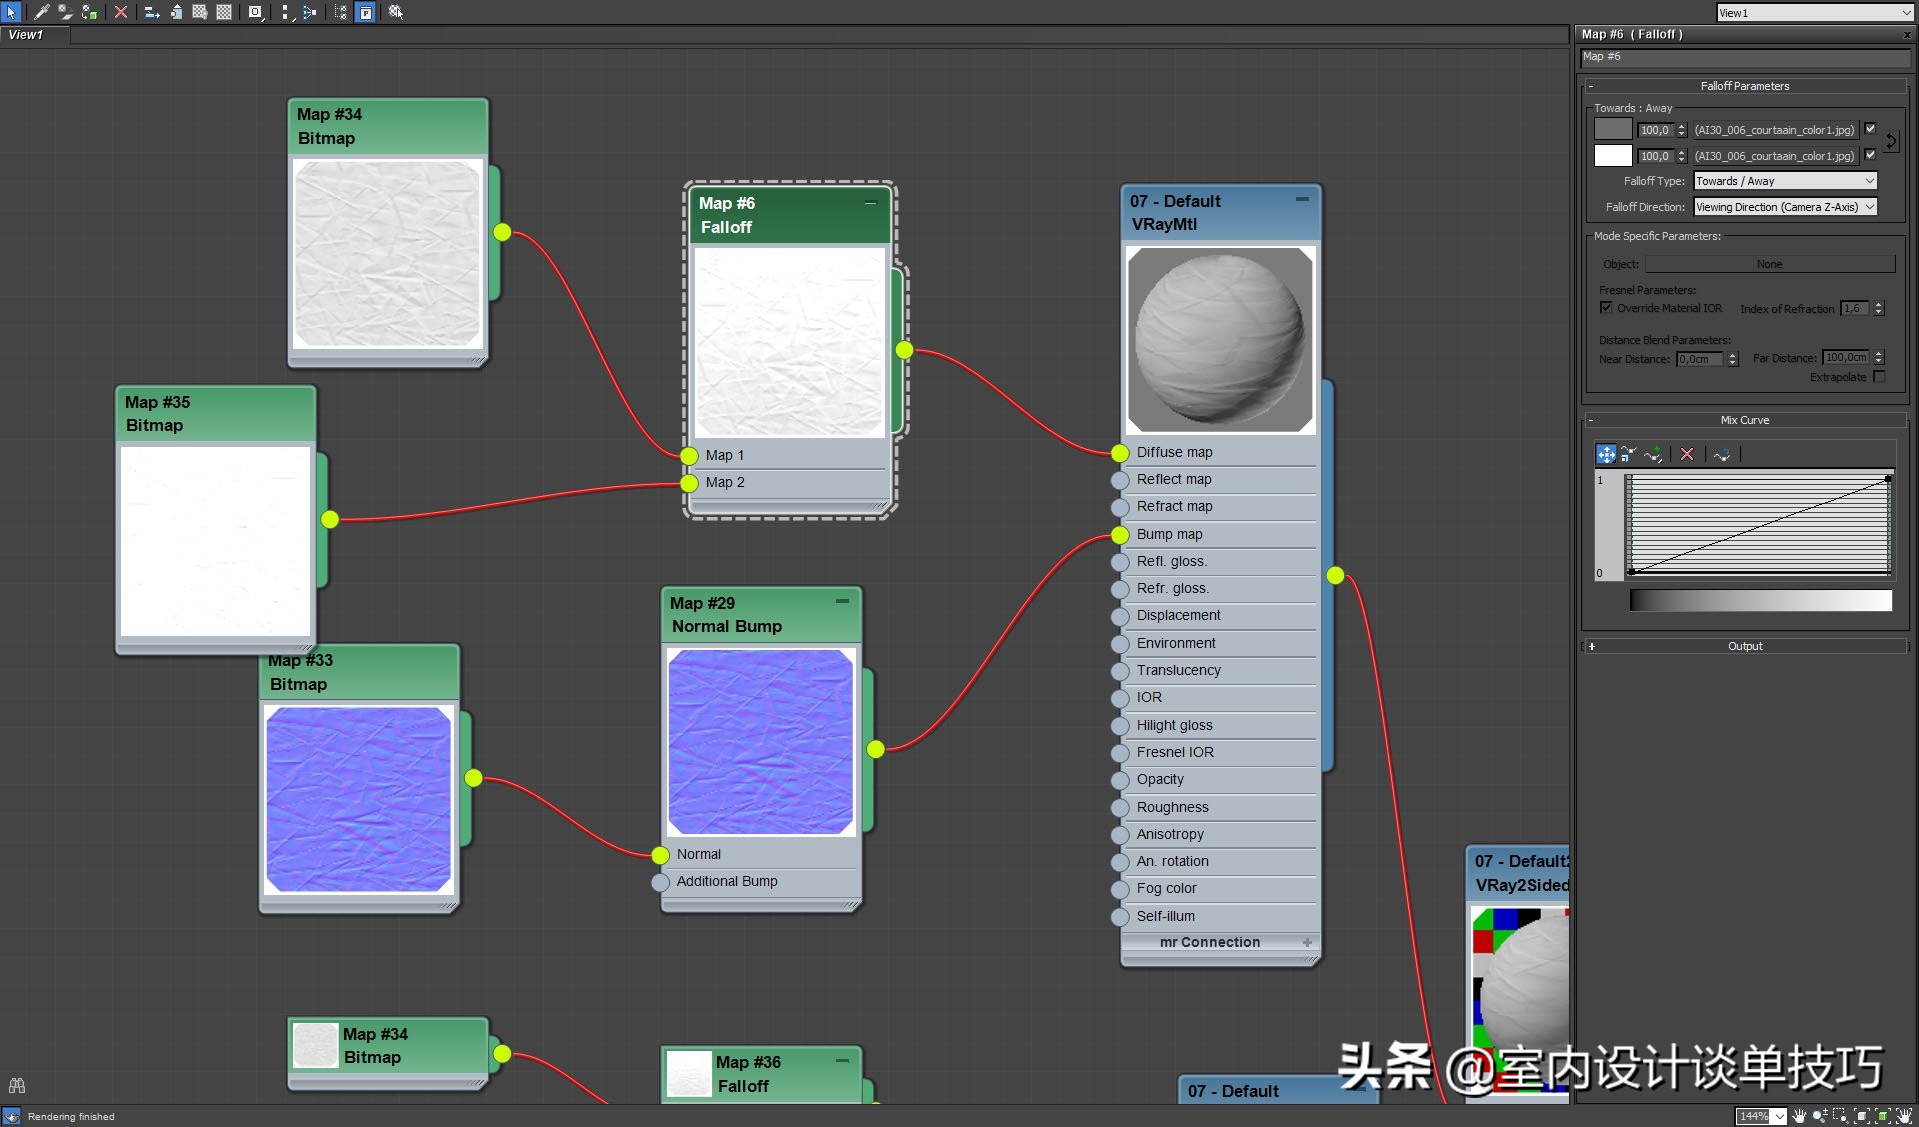
Task: Open the Falloff Type dropdown
Action: [x=1785, y=181]
